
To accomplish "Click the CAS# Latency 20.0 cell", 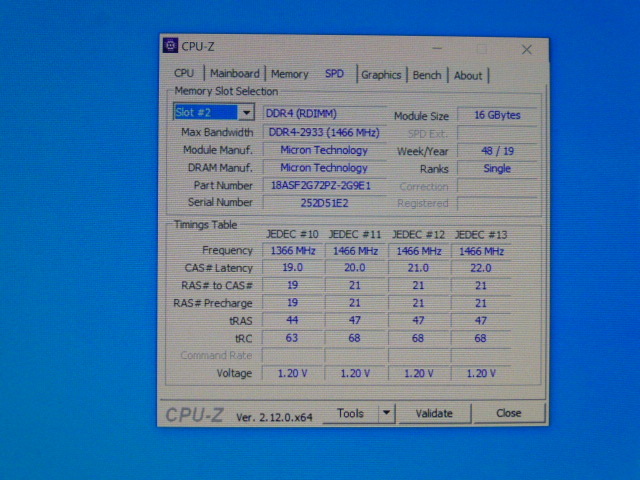I will [355, 268].
